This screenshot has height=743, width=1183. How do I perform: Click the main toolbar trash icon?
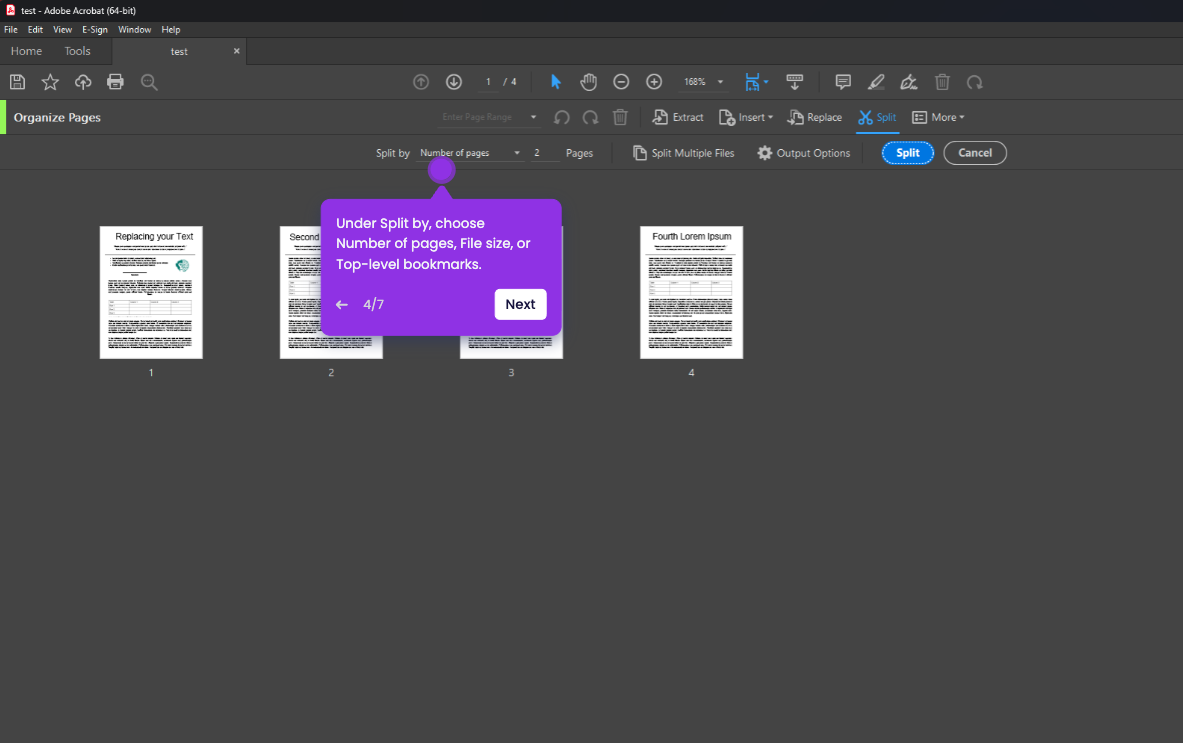tap(942, 82)
